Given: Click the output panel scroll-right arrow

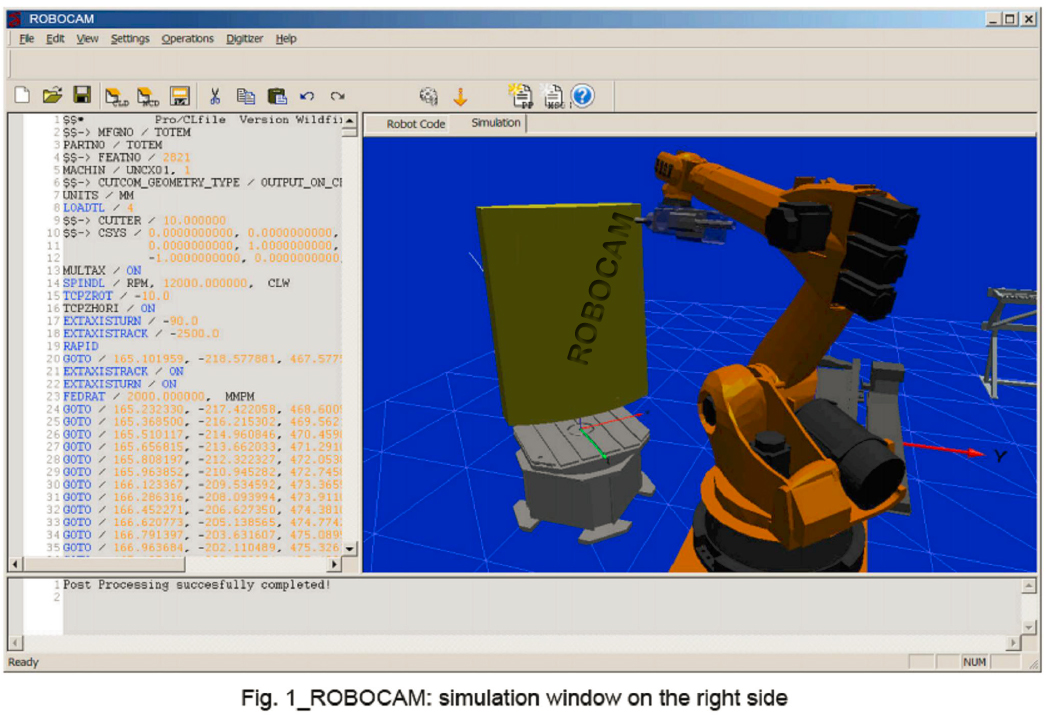Looking at the screenshot, I should tap(1013, 643).
